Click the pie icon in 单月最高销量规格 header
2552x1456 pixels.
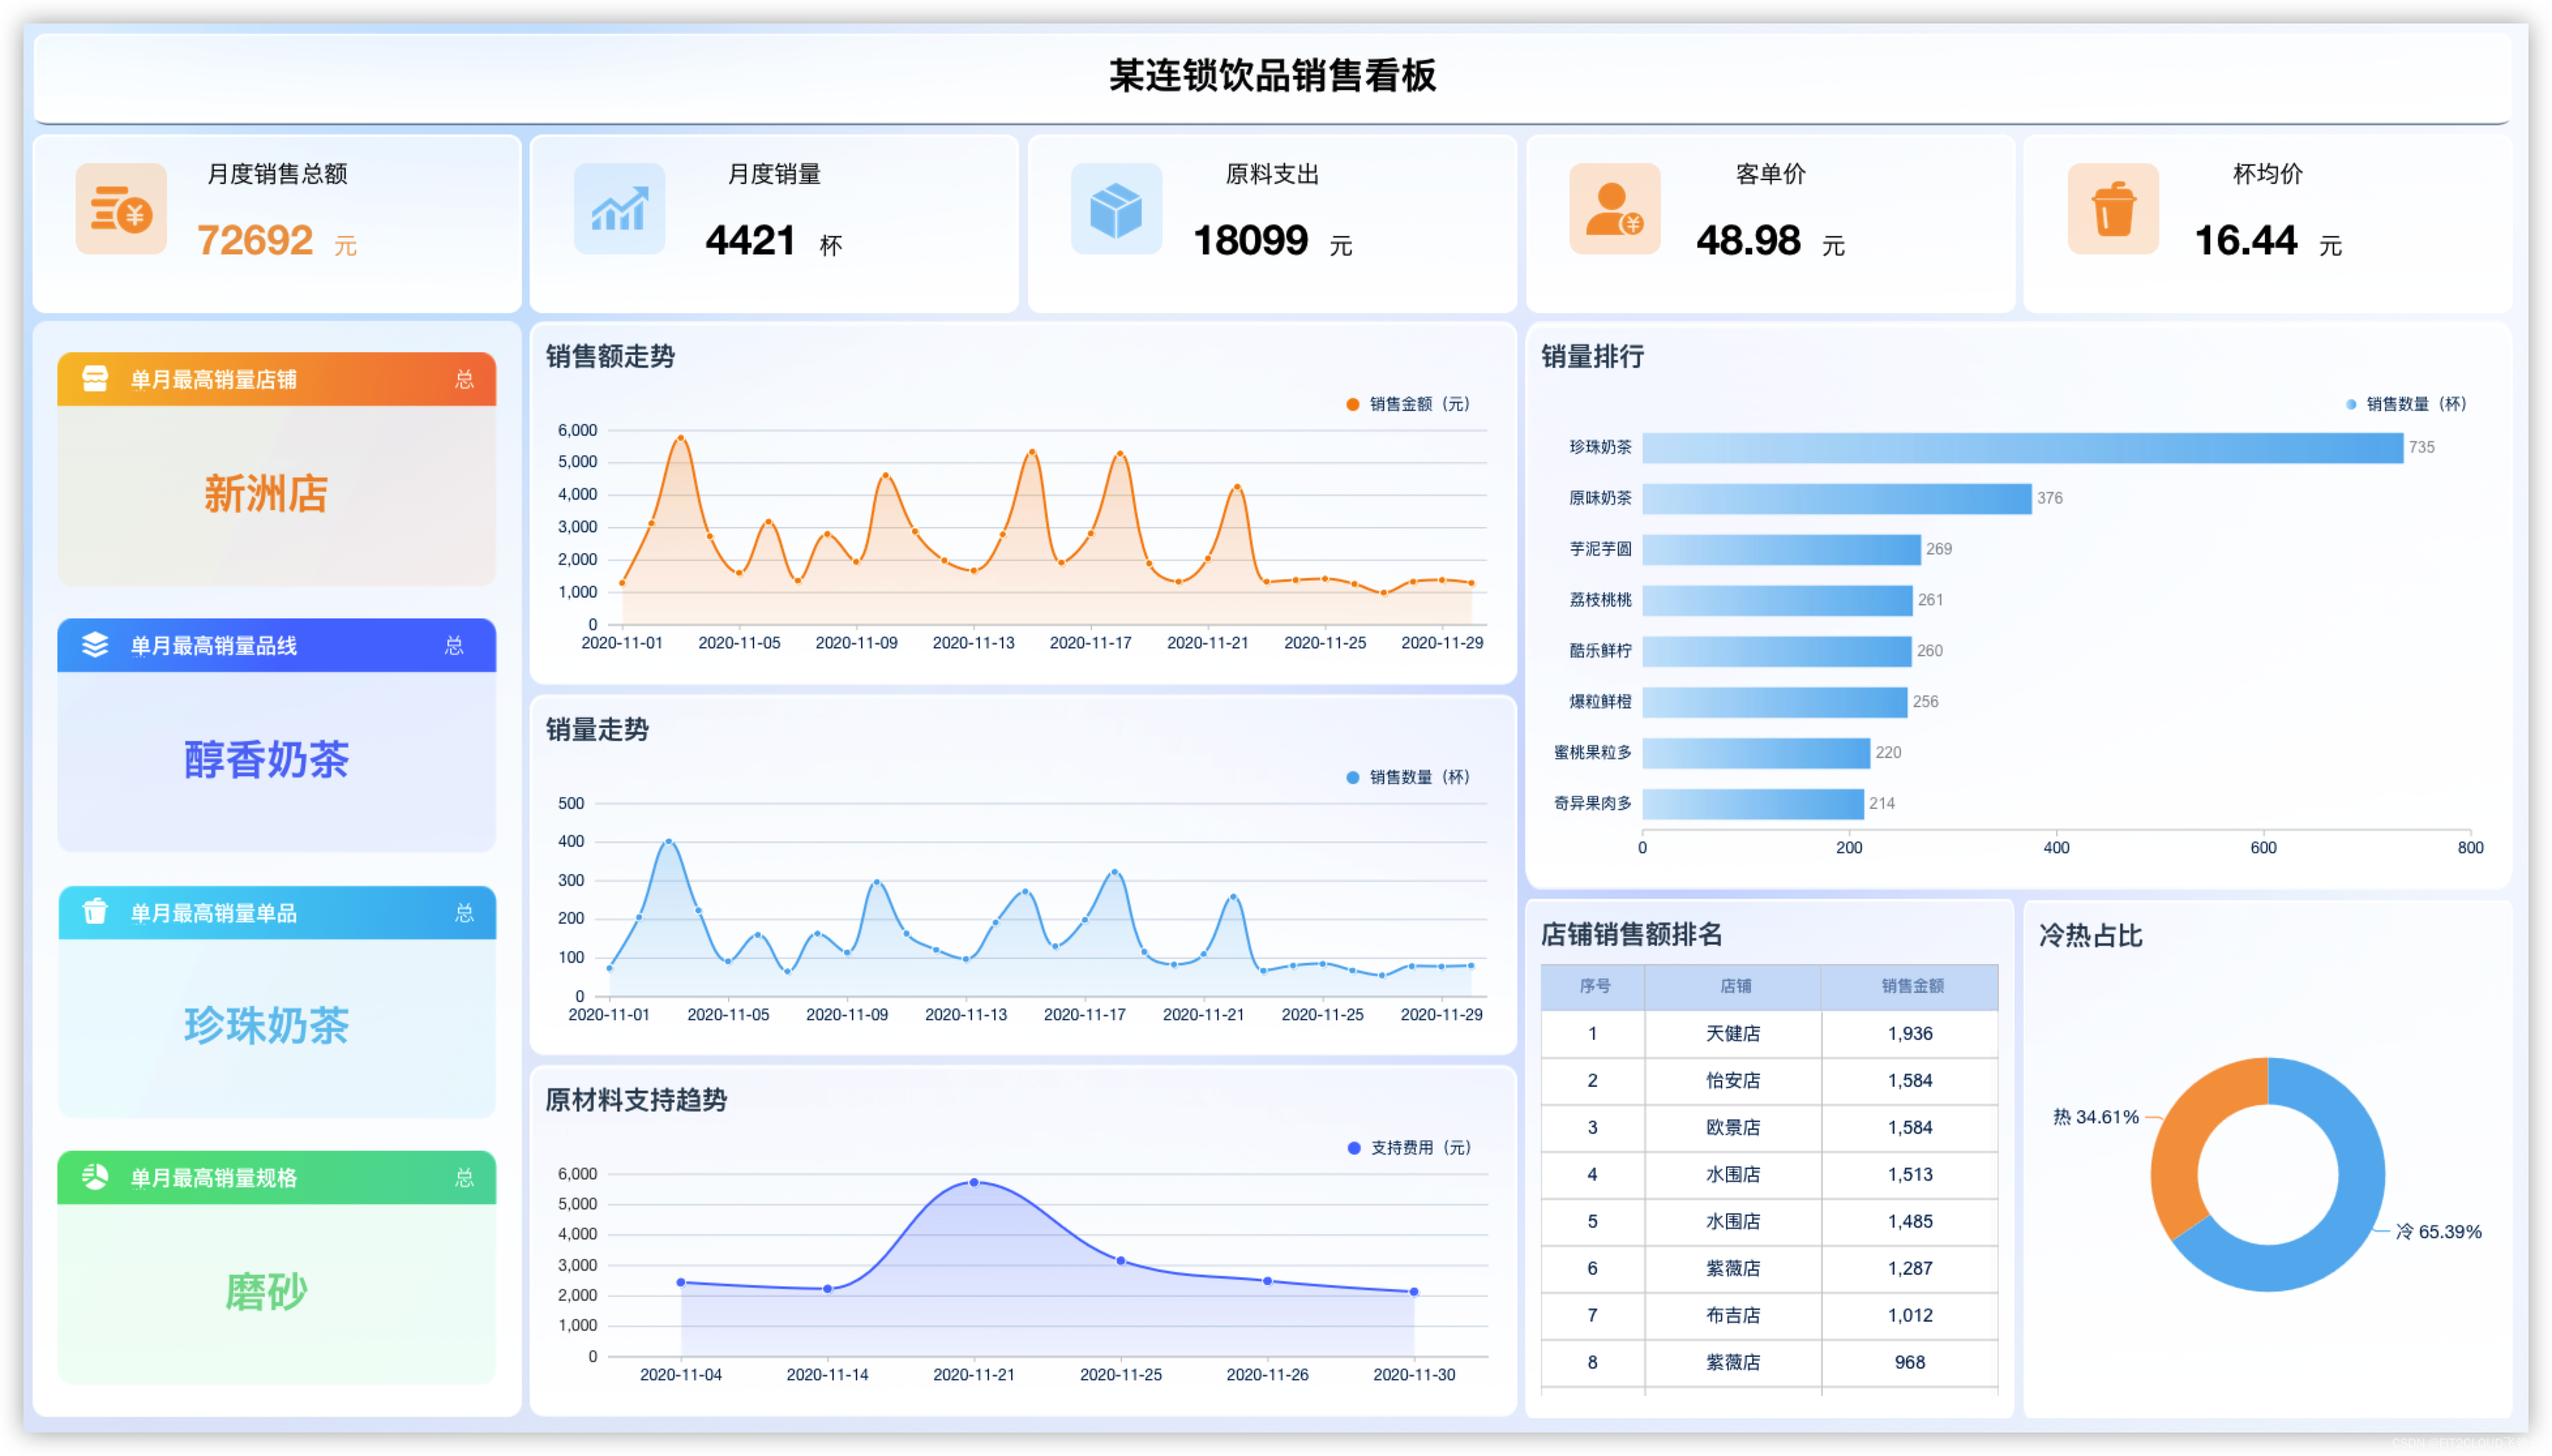click(95, 1177)
